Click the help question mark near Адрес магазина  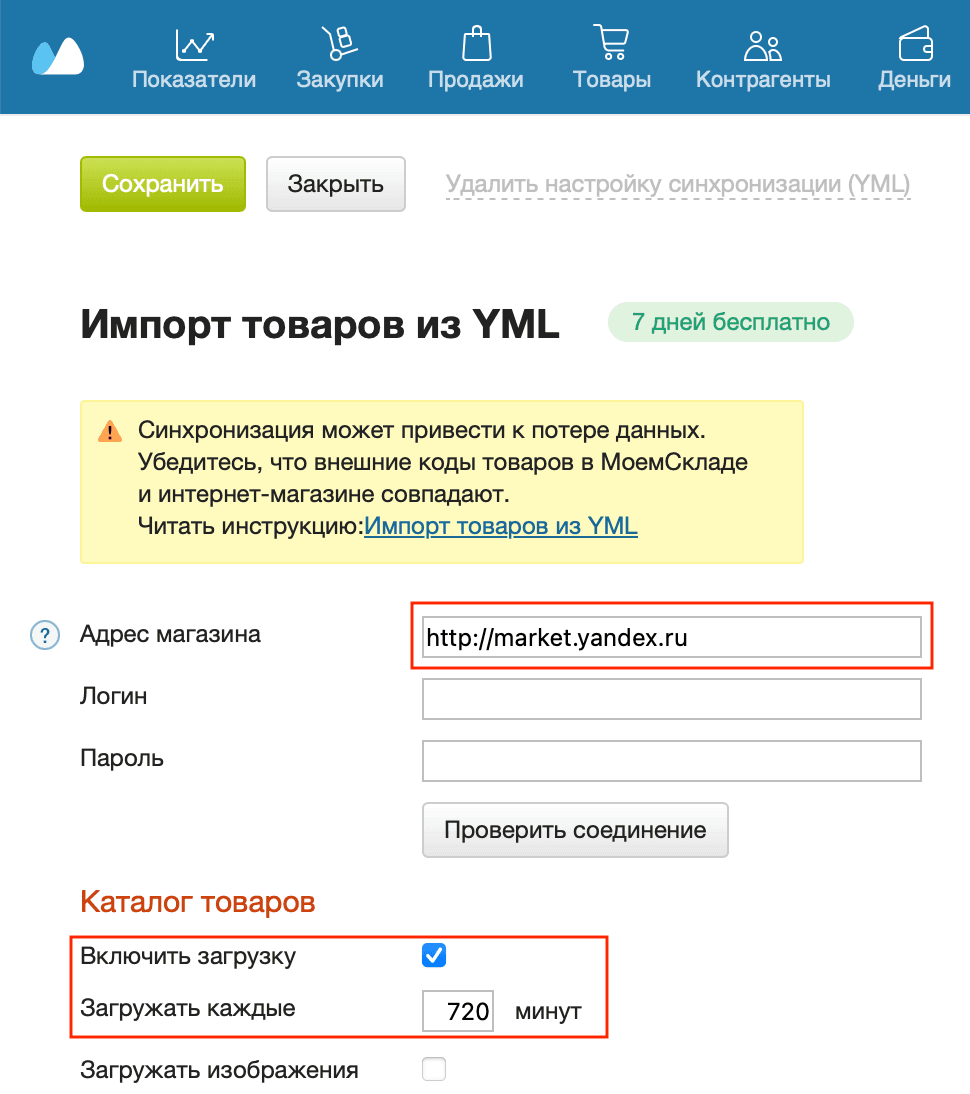(44, 635)
